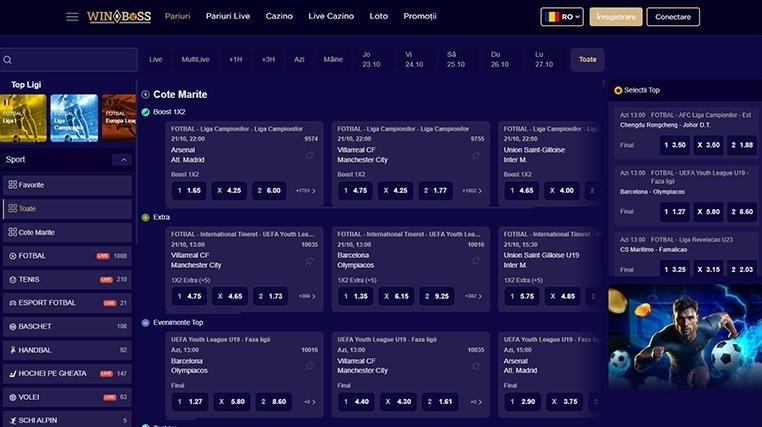Open Live Cazino menu
762x427 pixels.
(x=331, y=16)
